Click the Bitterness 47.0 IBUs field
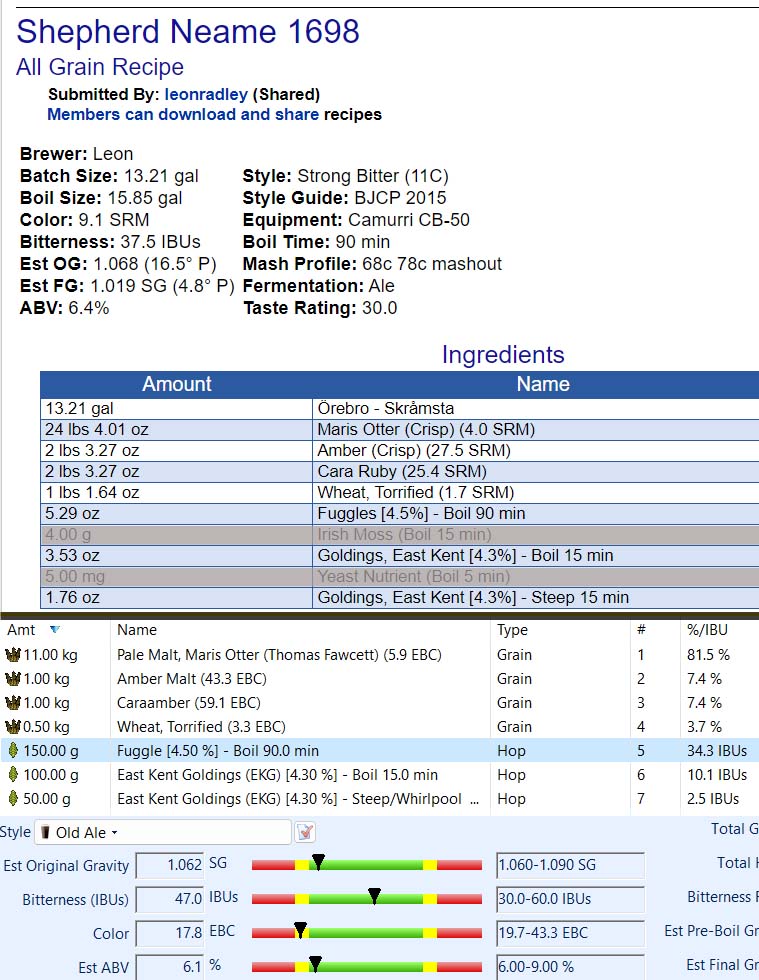 [x=169, y=899]
